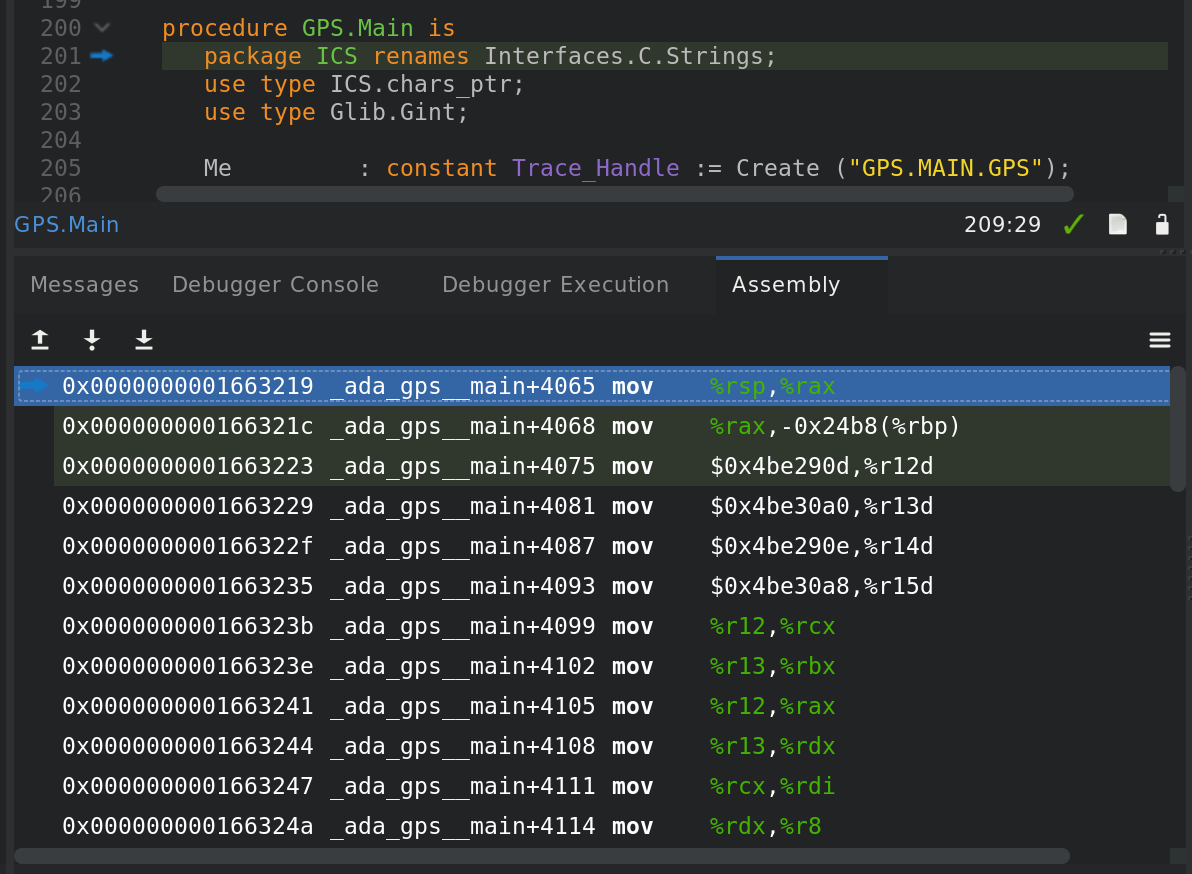This screenshot has width=1192, height=874.
Task: Click the green checkmark status icon
Action: 1073,224
